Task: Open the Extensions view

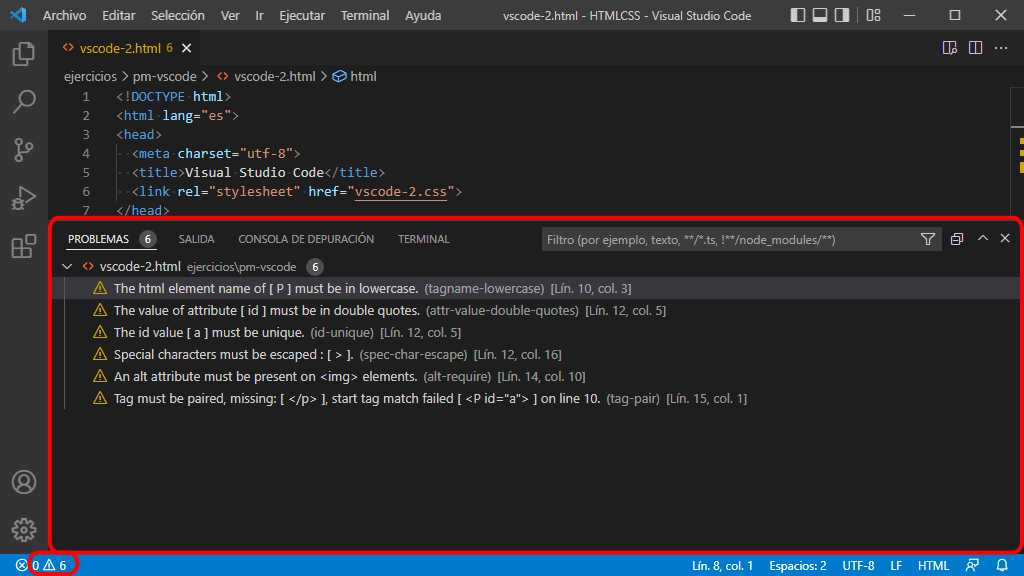Action: 24,246
